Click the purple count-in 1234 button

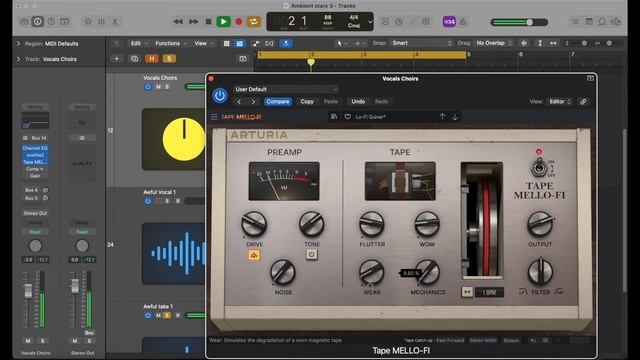pos(449,22)
